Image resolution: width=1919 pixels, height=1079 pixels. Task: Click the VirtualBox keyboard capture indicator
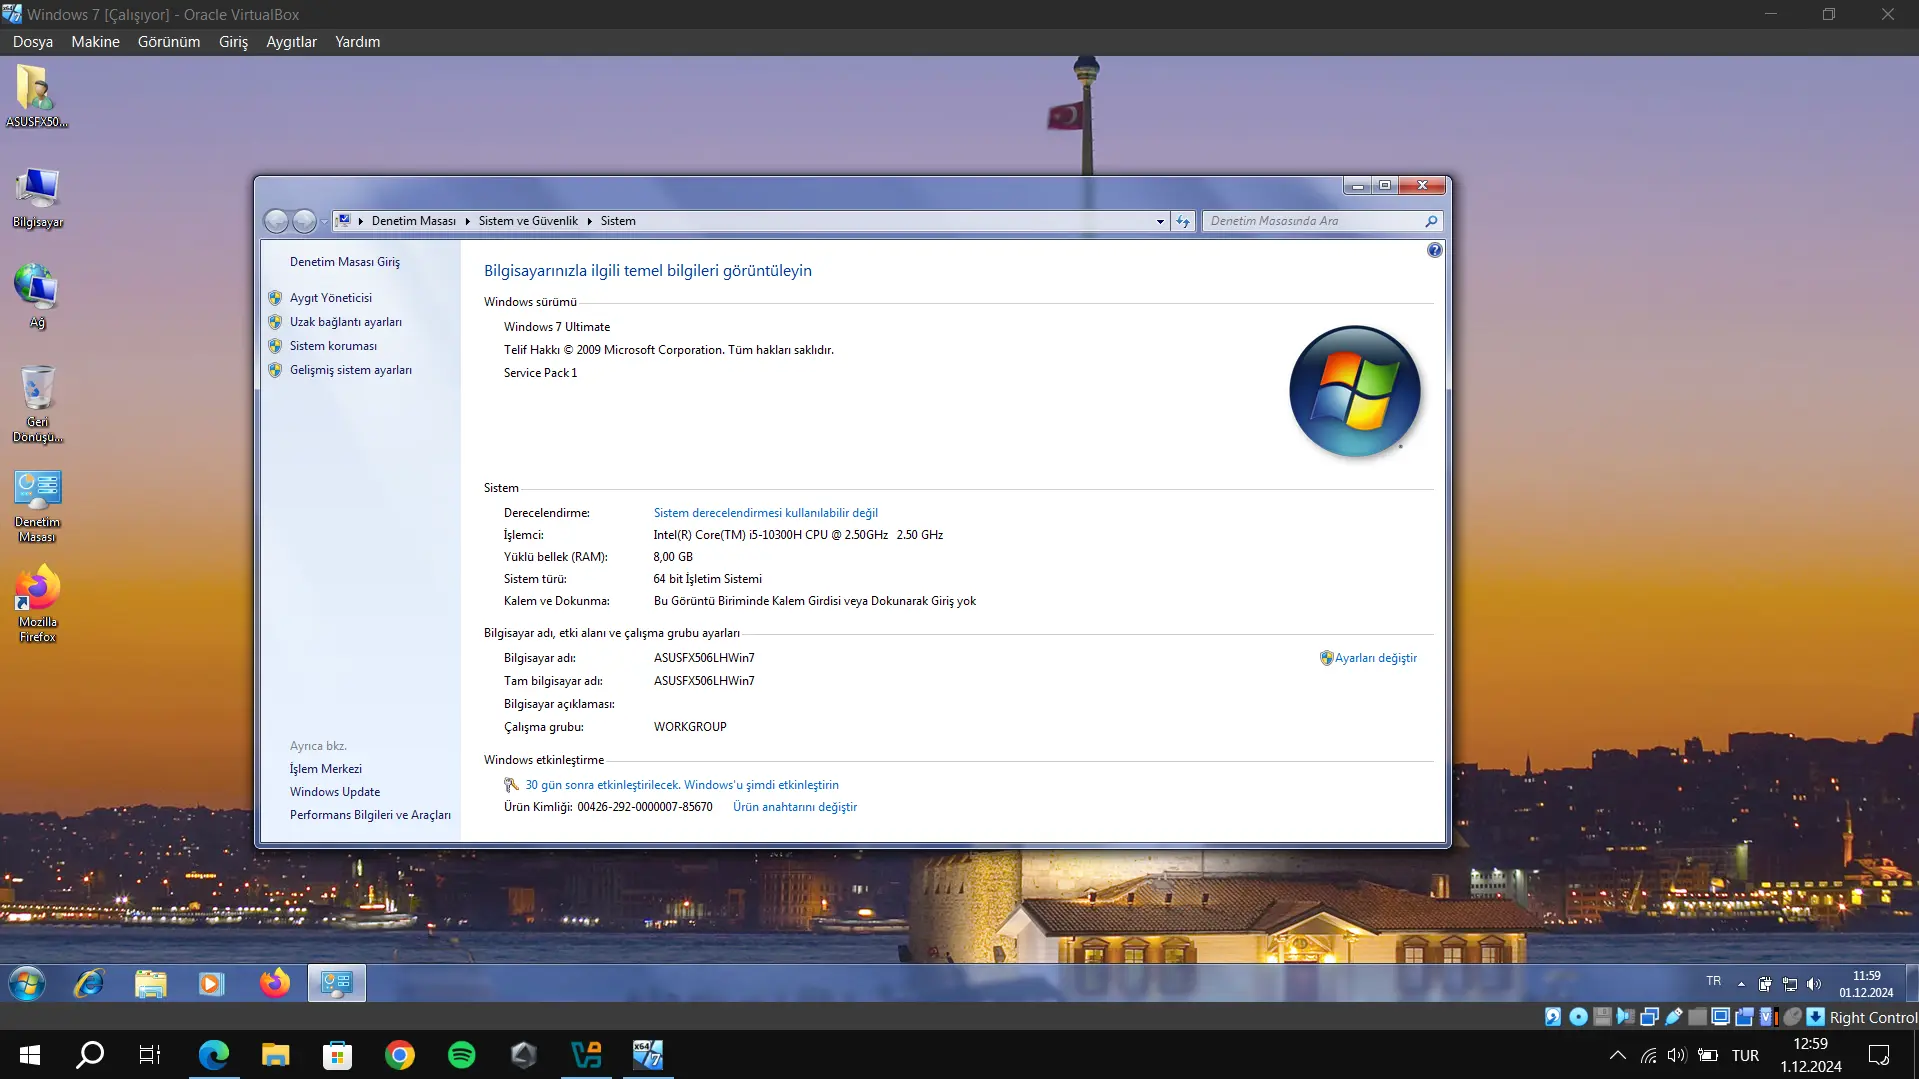point(1816,1017)
